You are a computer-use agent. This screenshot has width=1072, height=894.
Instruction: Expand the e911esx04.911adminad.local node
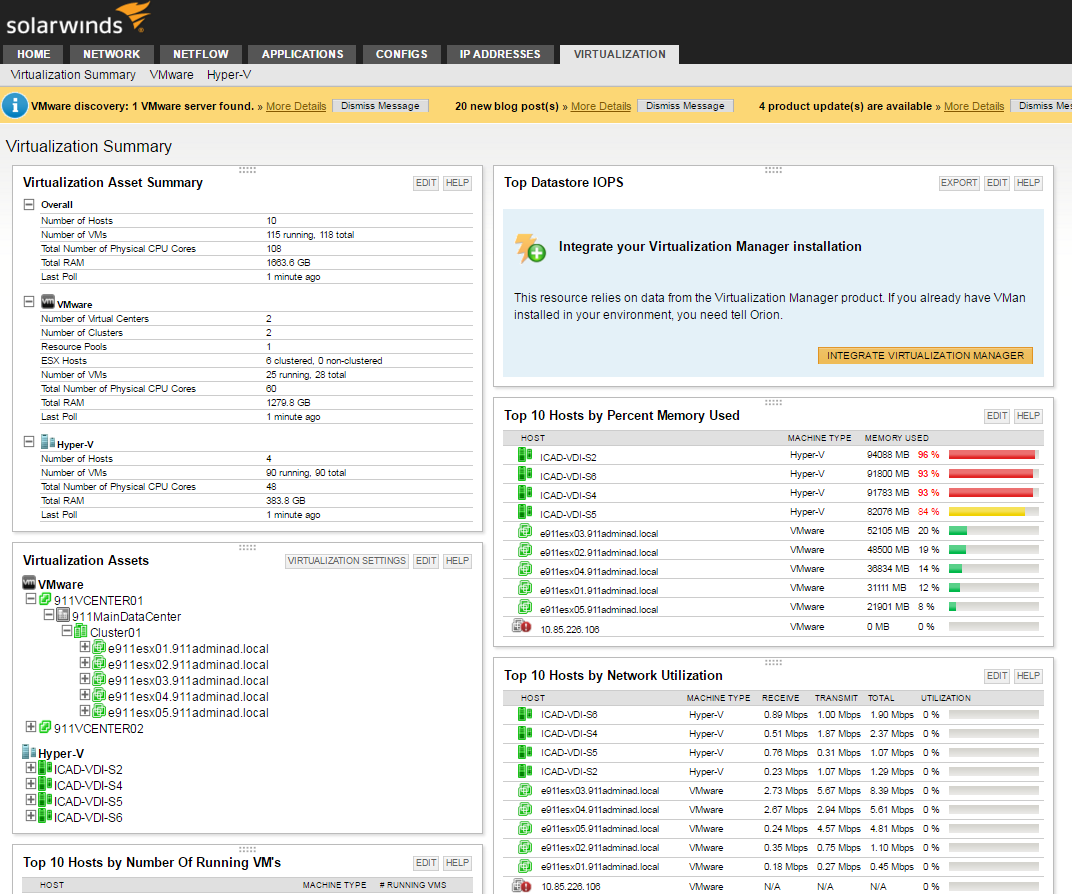pyautogui.click(x=84, y=694)
